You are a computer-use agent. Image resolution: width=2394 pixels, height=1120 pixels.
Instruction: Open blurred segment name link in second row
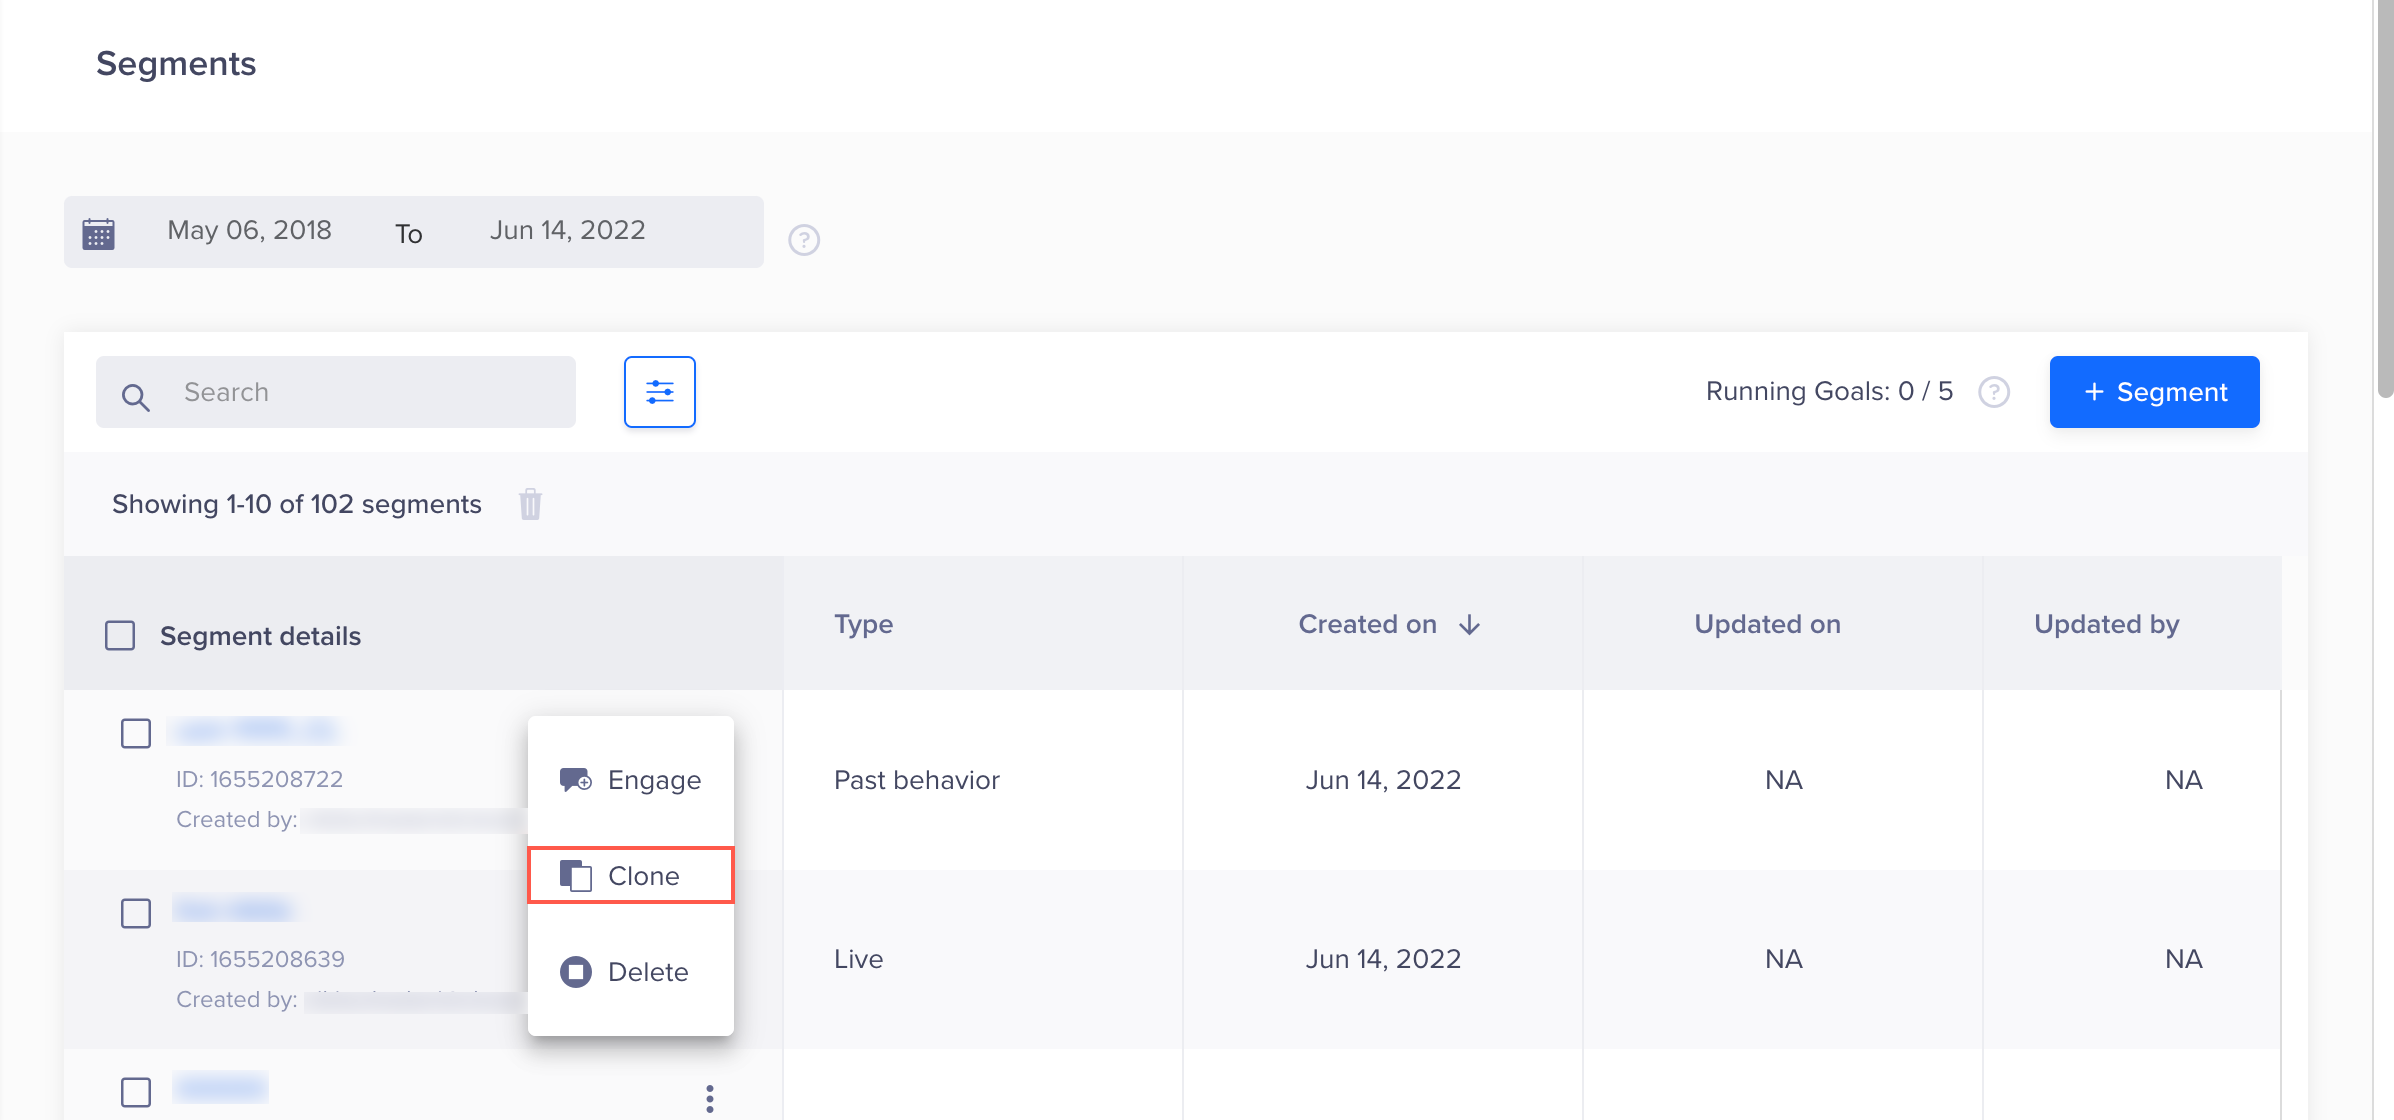coord(236,909)
